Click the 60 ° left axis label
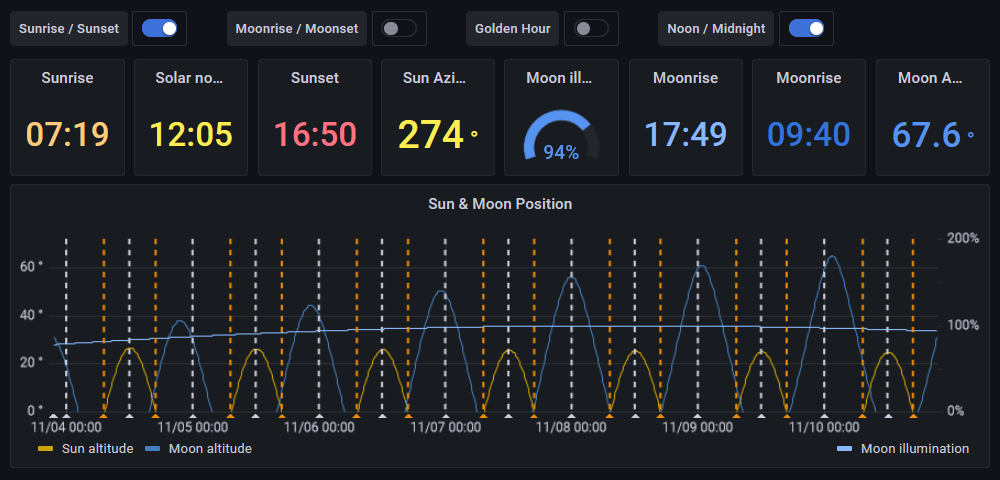Screen dimensions: 1000x480 31,266
